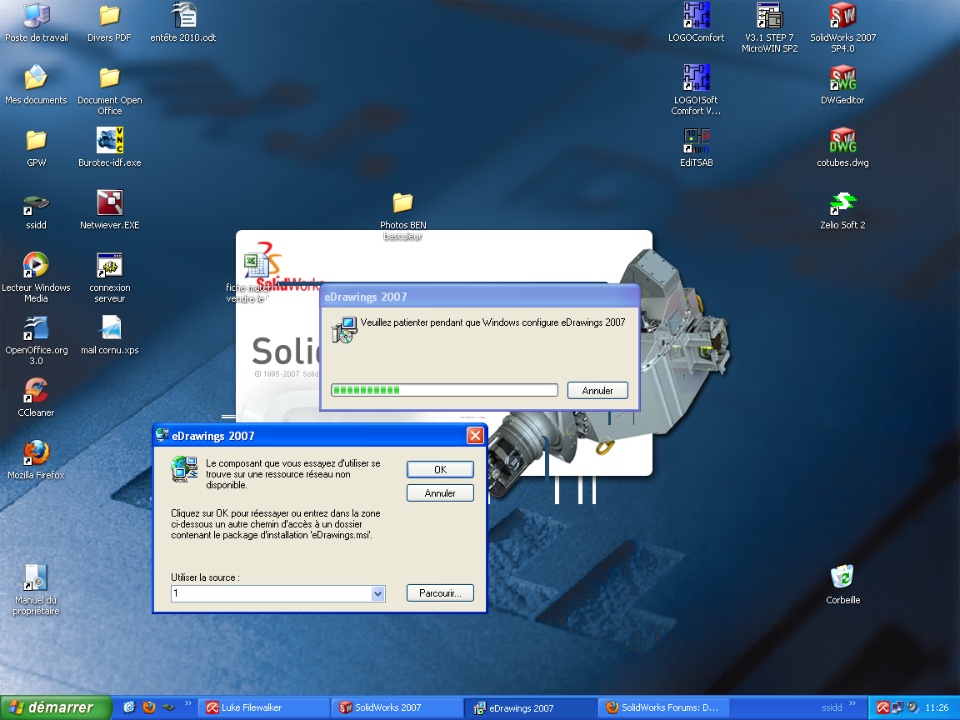The image size is (960, 720).
Task: Switch to SolidWorks 2007 taskbar item
Action: click(x=398, y=708)
